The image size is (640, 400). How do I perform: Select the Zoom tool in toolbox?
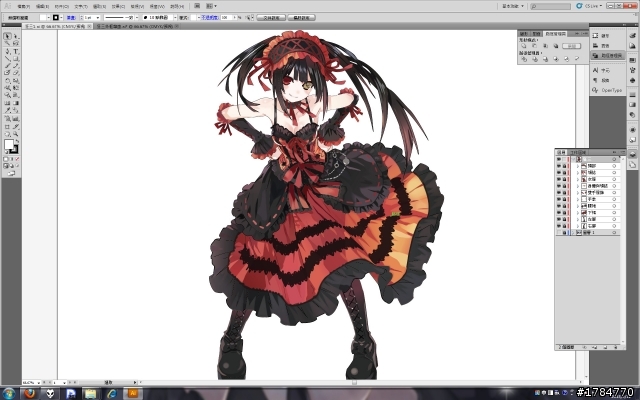[16, 134]
